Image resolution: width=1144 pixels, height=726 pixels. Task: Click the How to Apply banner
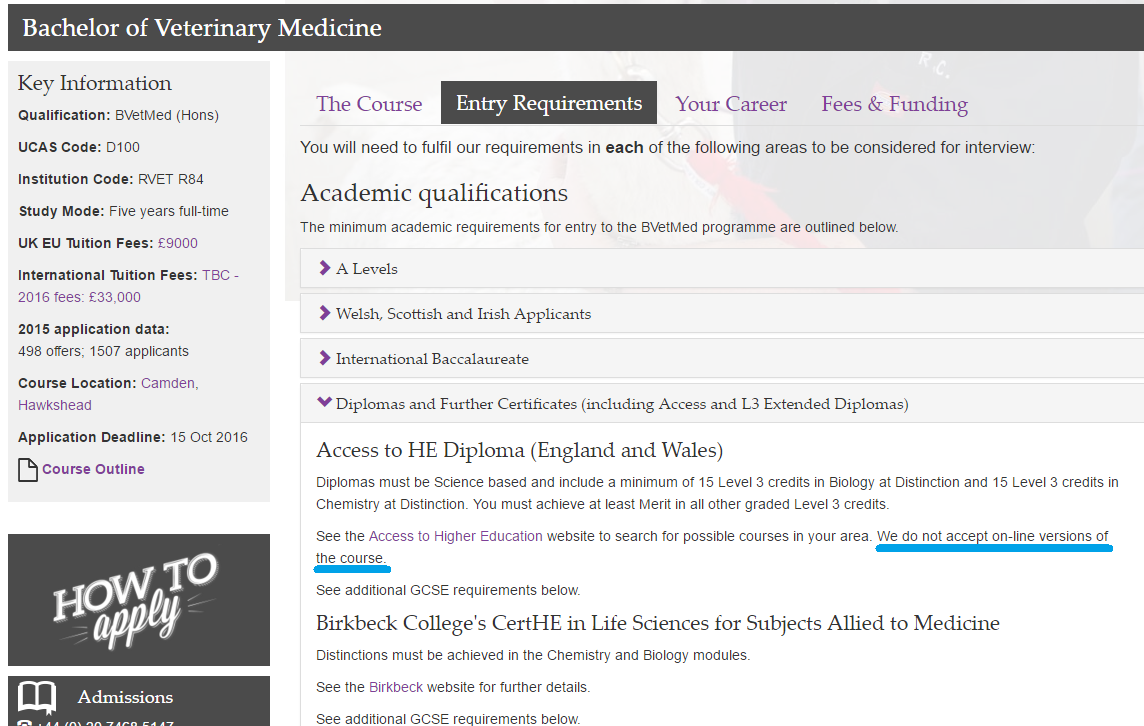click(139, 600)
